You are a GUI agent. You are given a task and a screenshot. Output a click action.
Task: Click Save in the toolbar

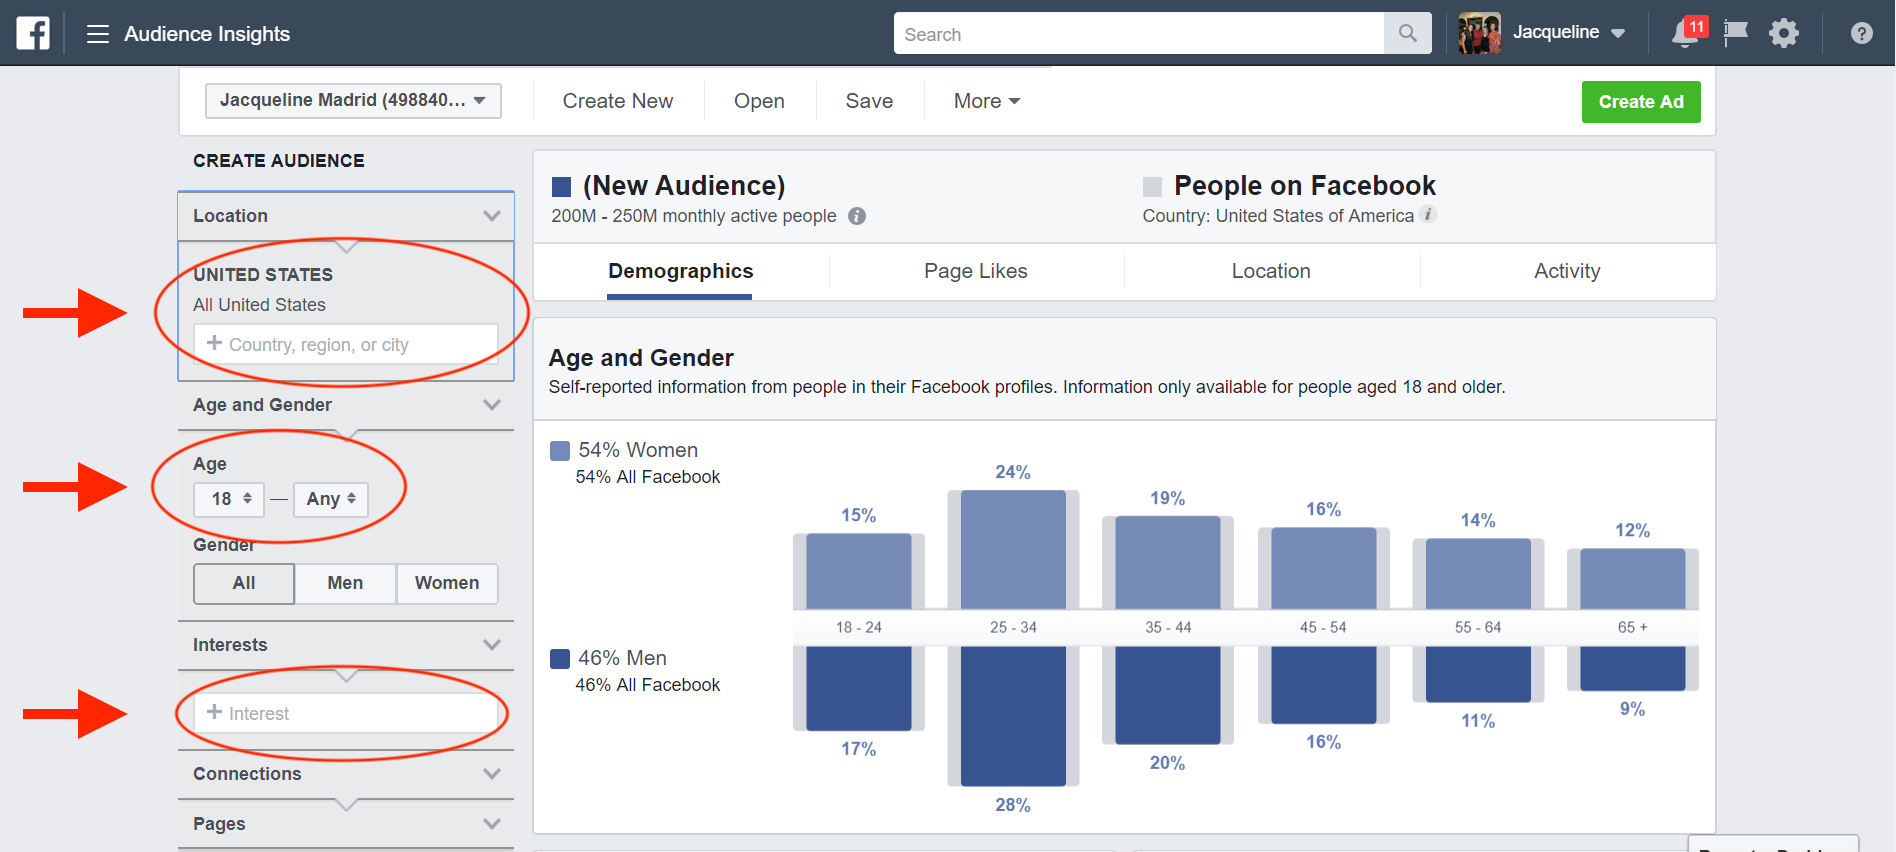tap(869, 101)
